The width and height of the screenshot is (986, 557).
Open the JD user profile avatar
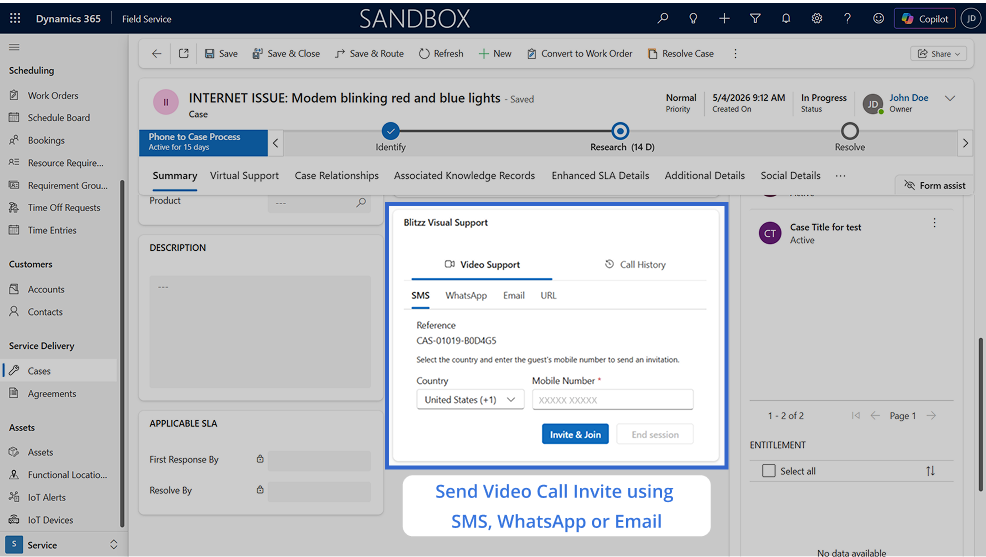click(971, 19)
